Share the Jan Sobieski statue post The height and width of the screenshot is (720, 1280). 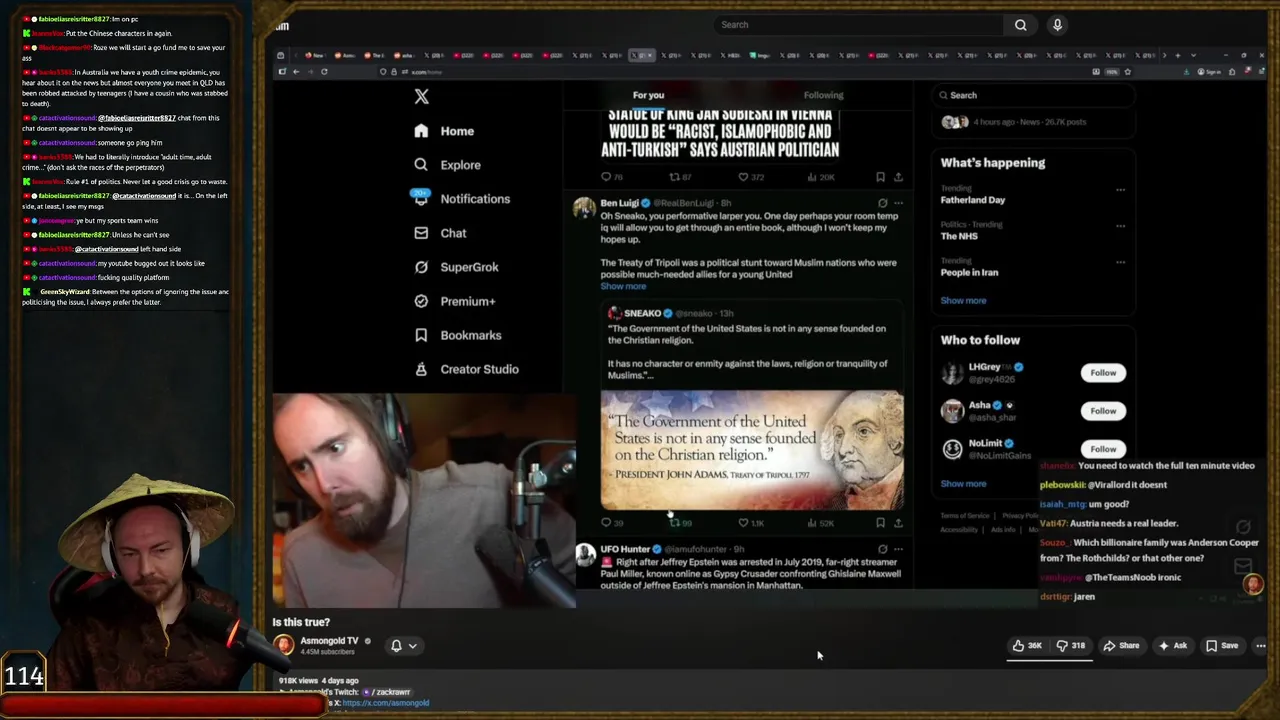[898, 177]
